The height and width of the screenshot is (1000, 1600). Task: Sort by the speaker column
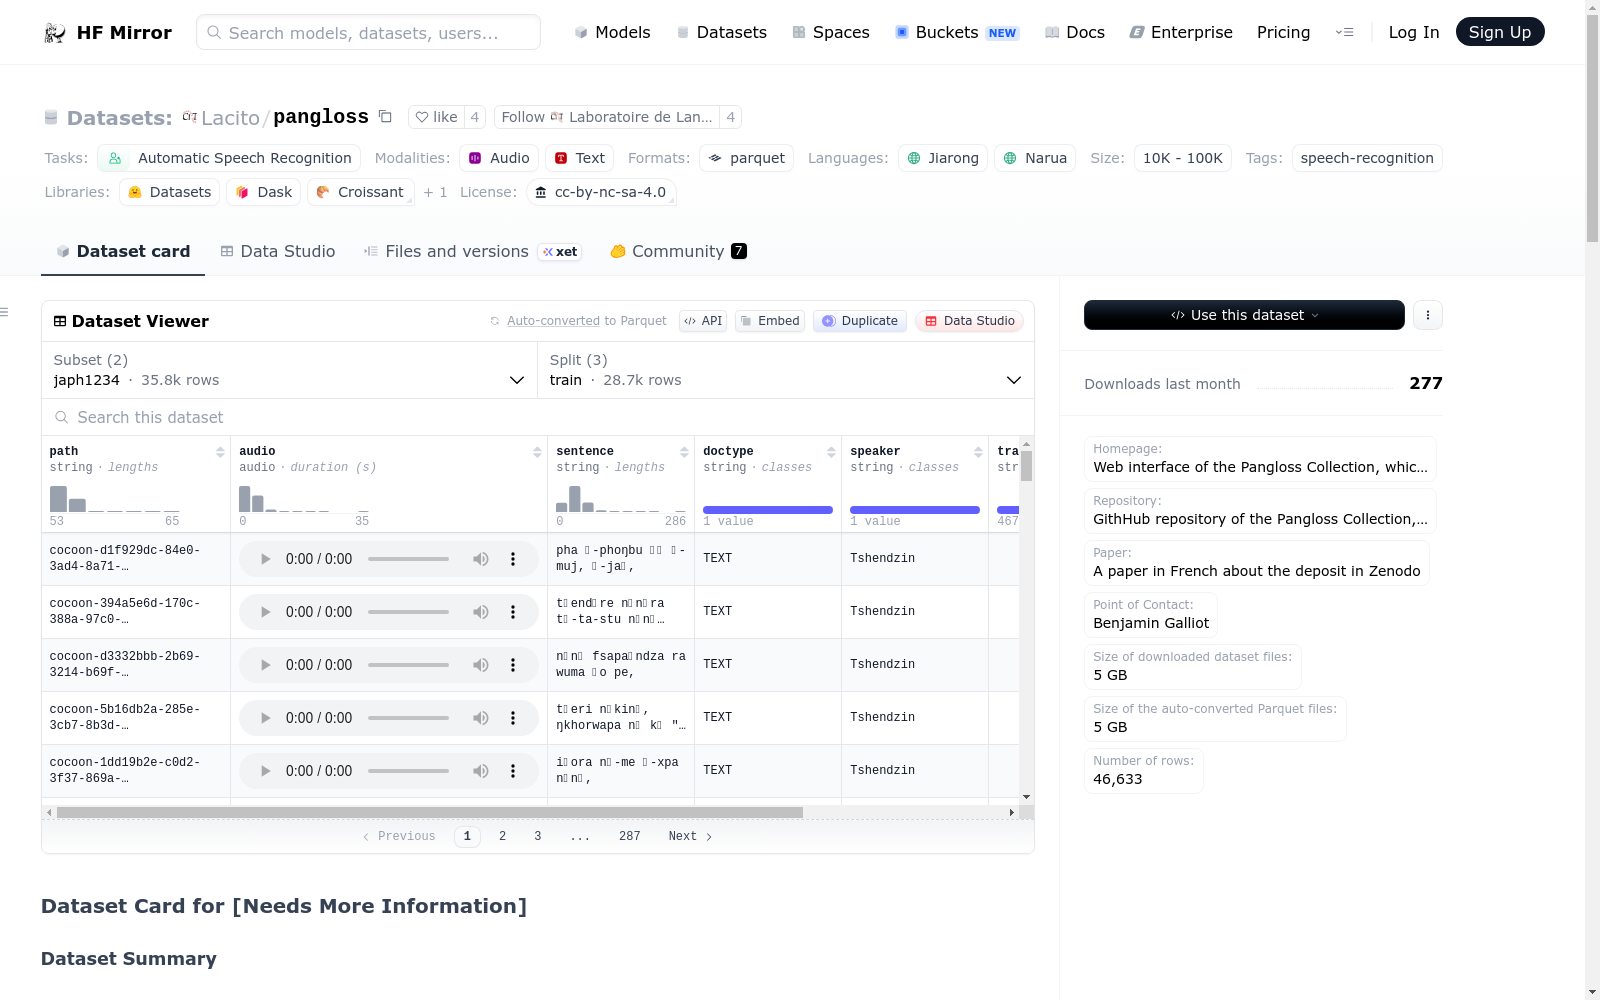point(978,452)
